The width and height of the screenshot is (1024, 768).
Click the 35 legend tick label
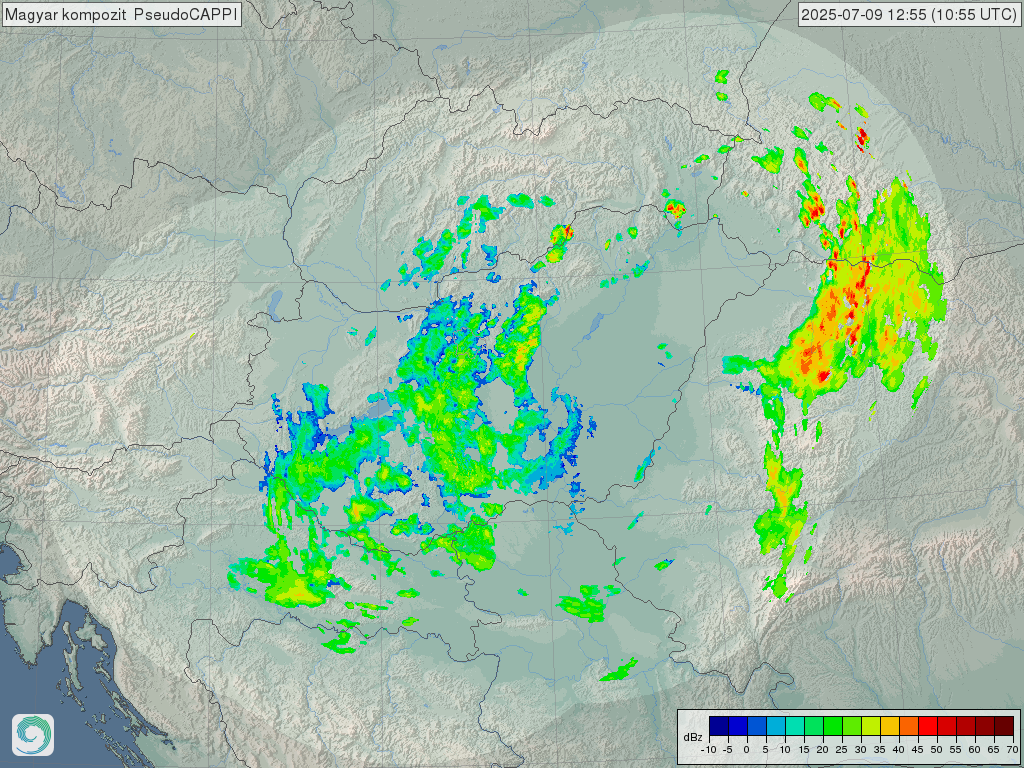(x=880, y=750)
